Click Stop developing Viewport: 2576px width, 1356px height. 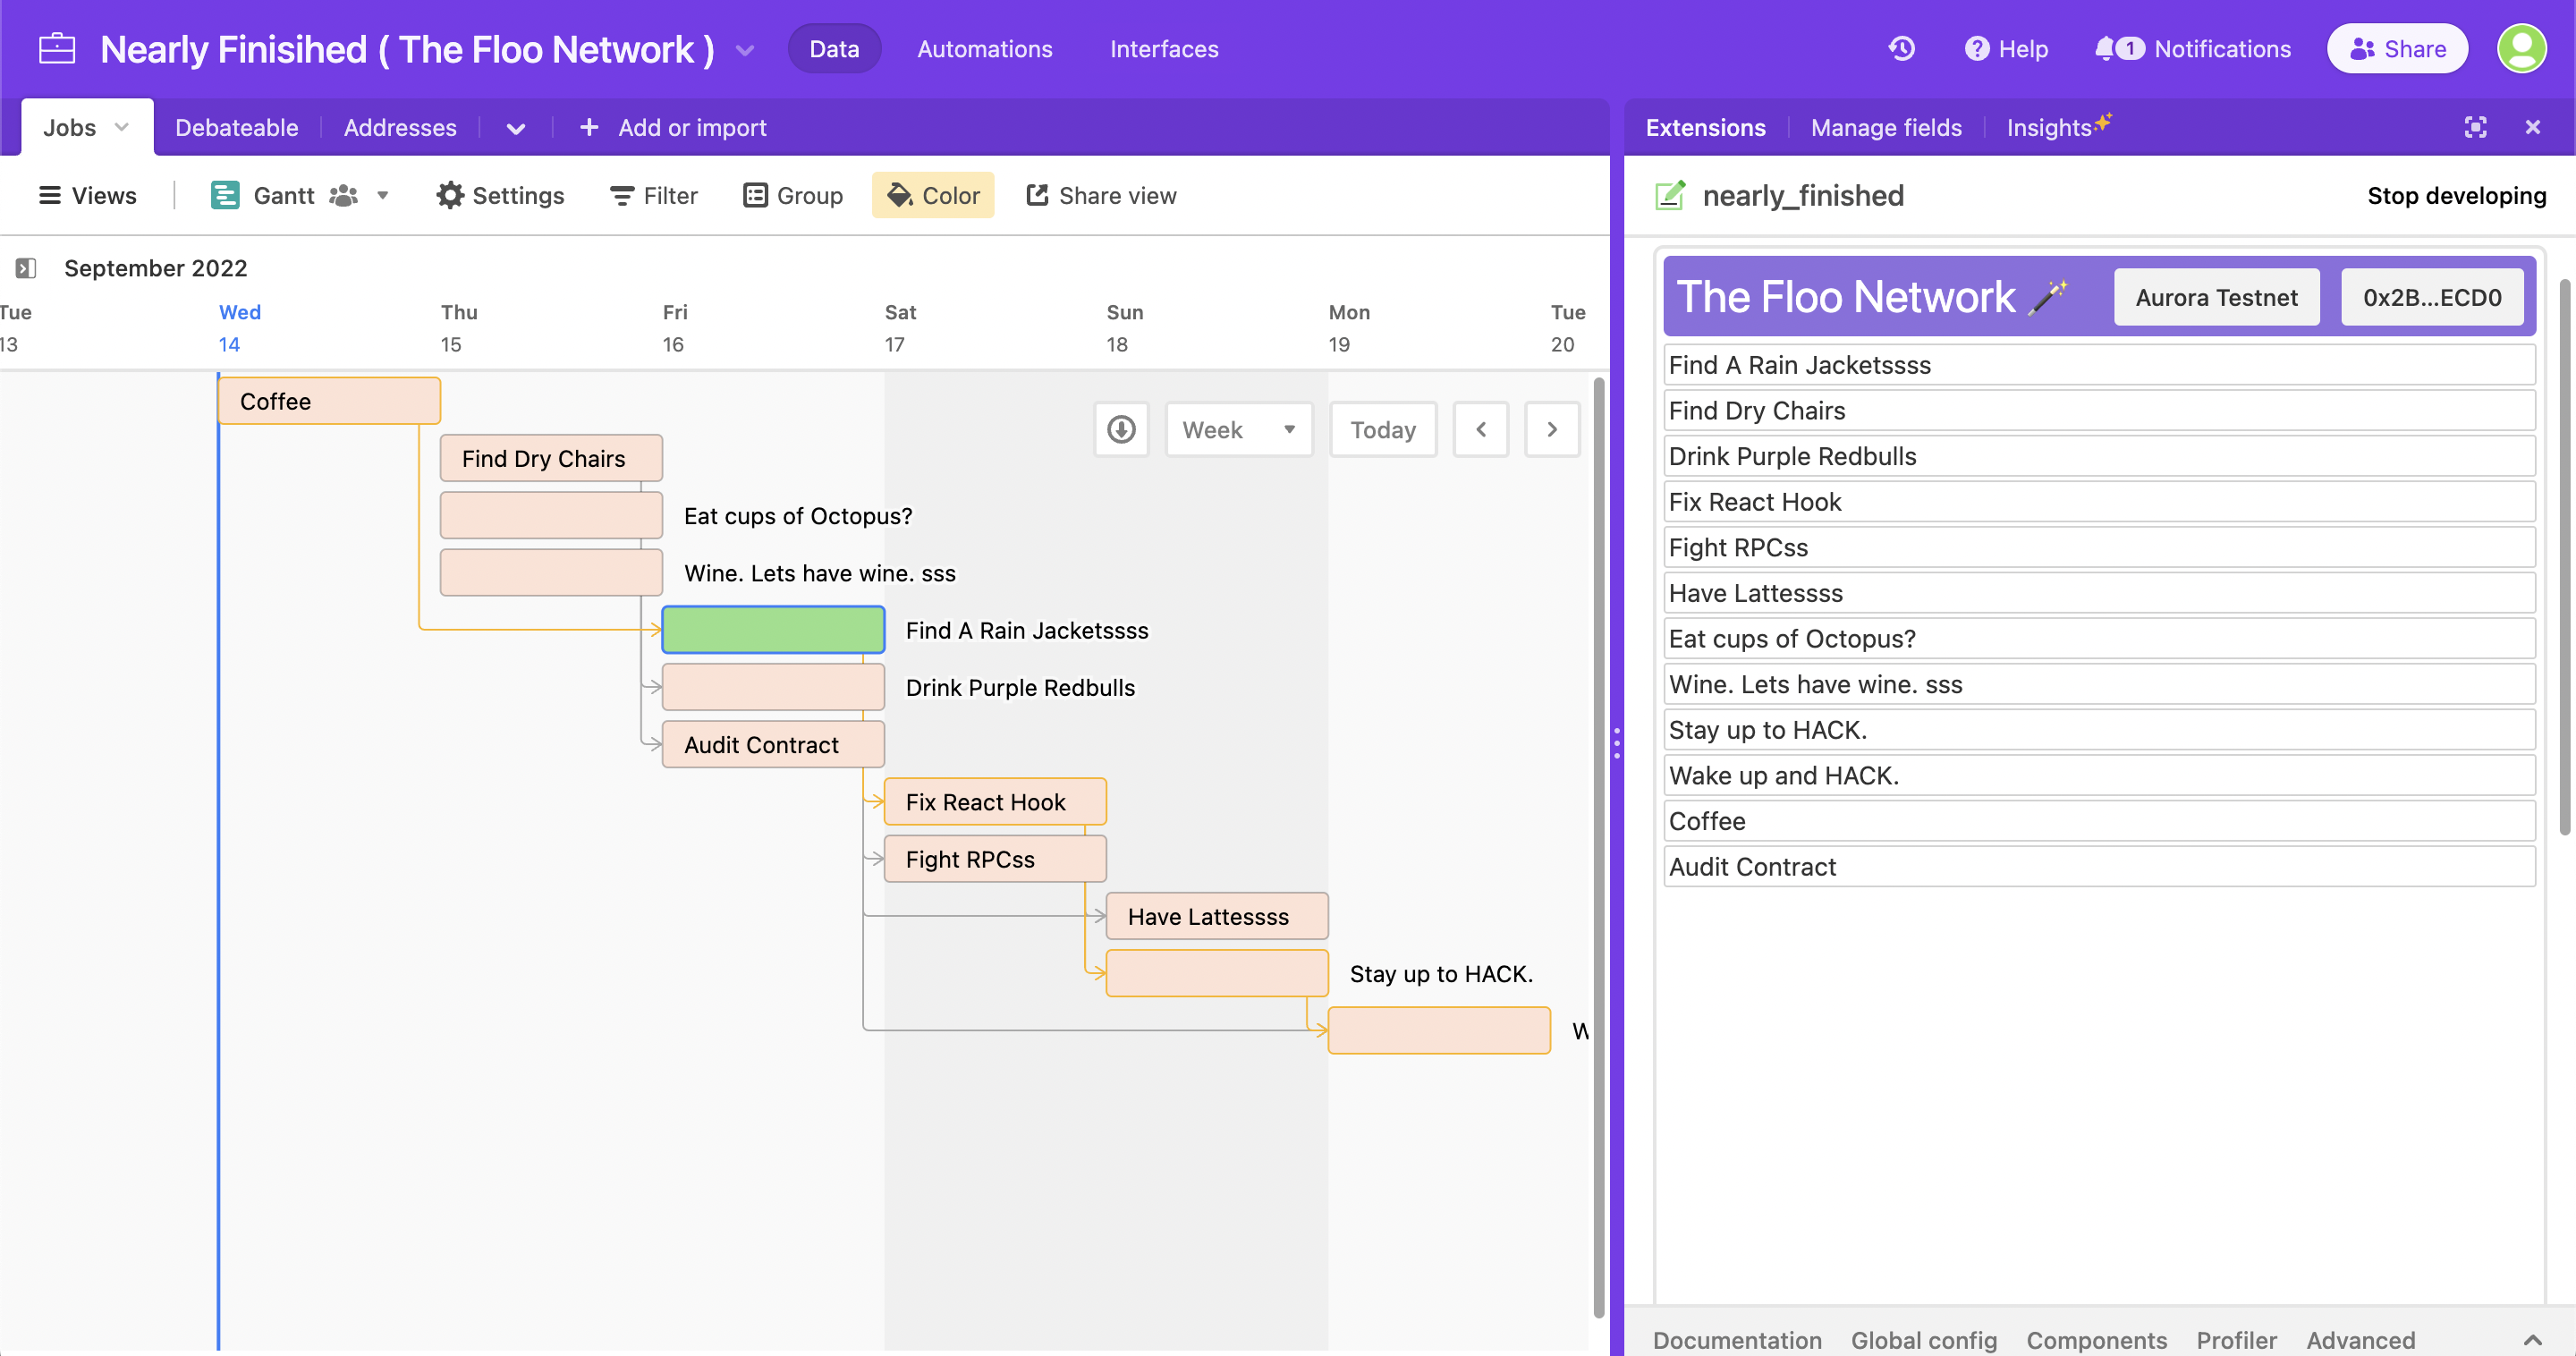(x=2456, y=195)
